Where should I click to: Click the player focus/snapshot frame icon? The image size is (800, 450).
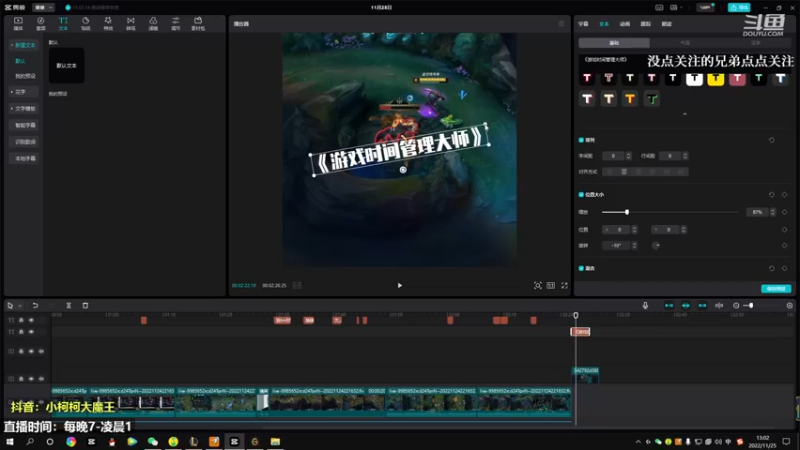[x=538, y=286]
